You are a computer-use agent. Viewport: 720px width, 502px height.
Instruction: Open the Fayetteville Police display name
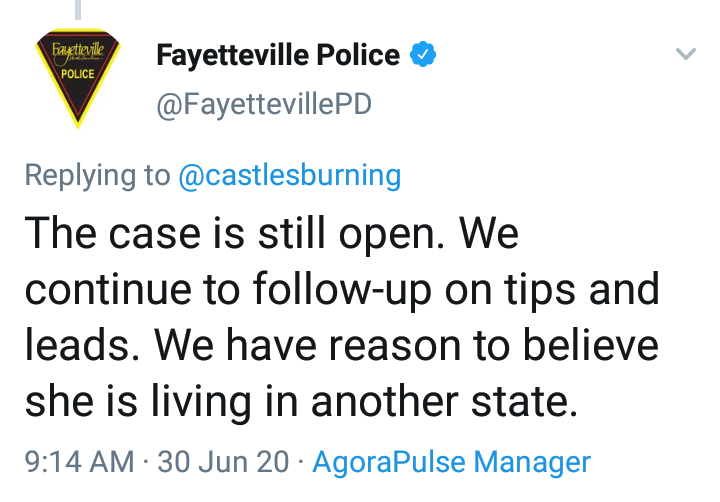pyautogui.click(x=278, y=55)
